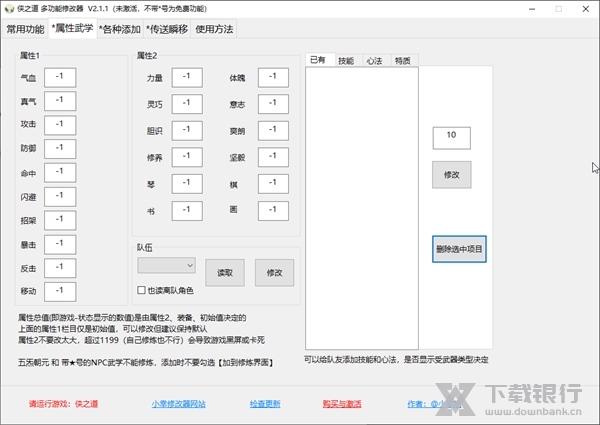Click the 闪避 value field
This screenshot has height=425, width=600.
point(60,197)
